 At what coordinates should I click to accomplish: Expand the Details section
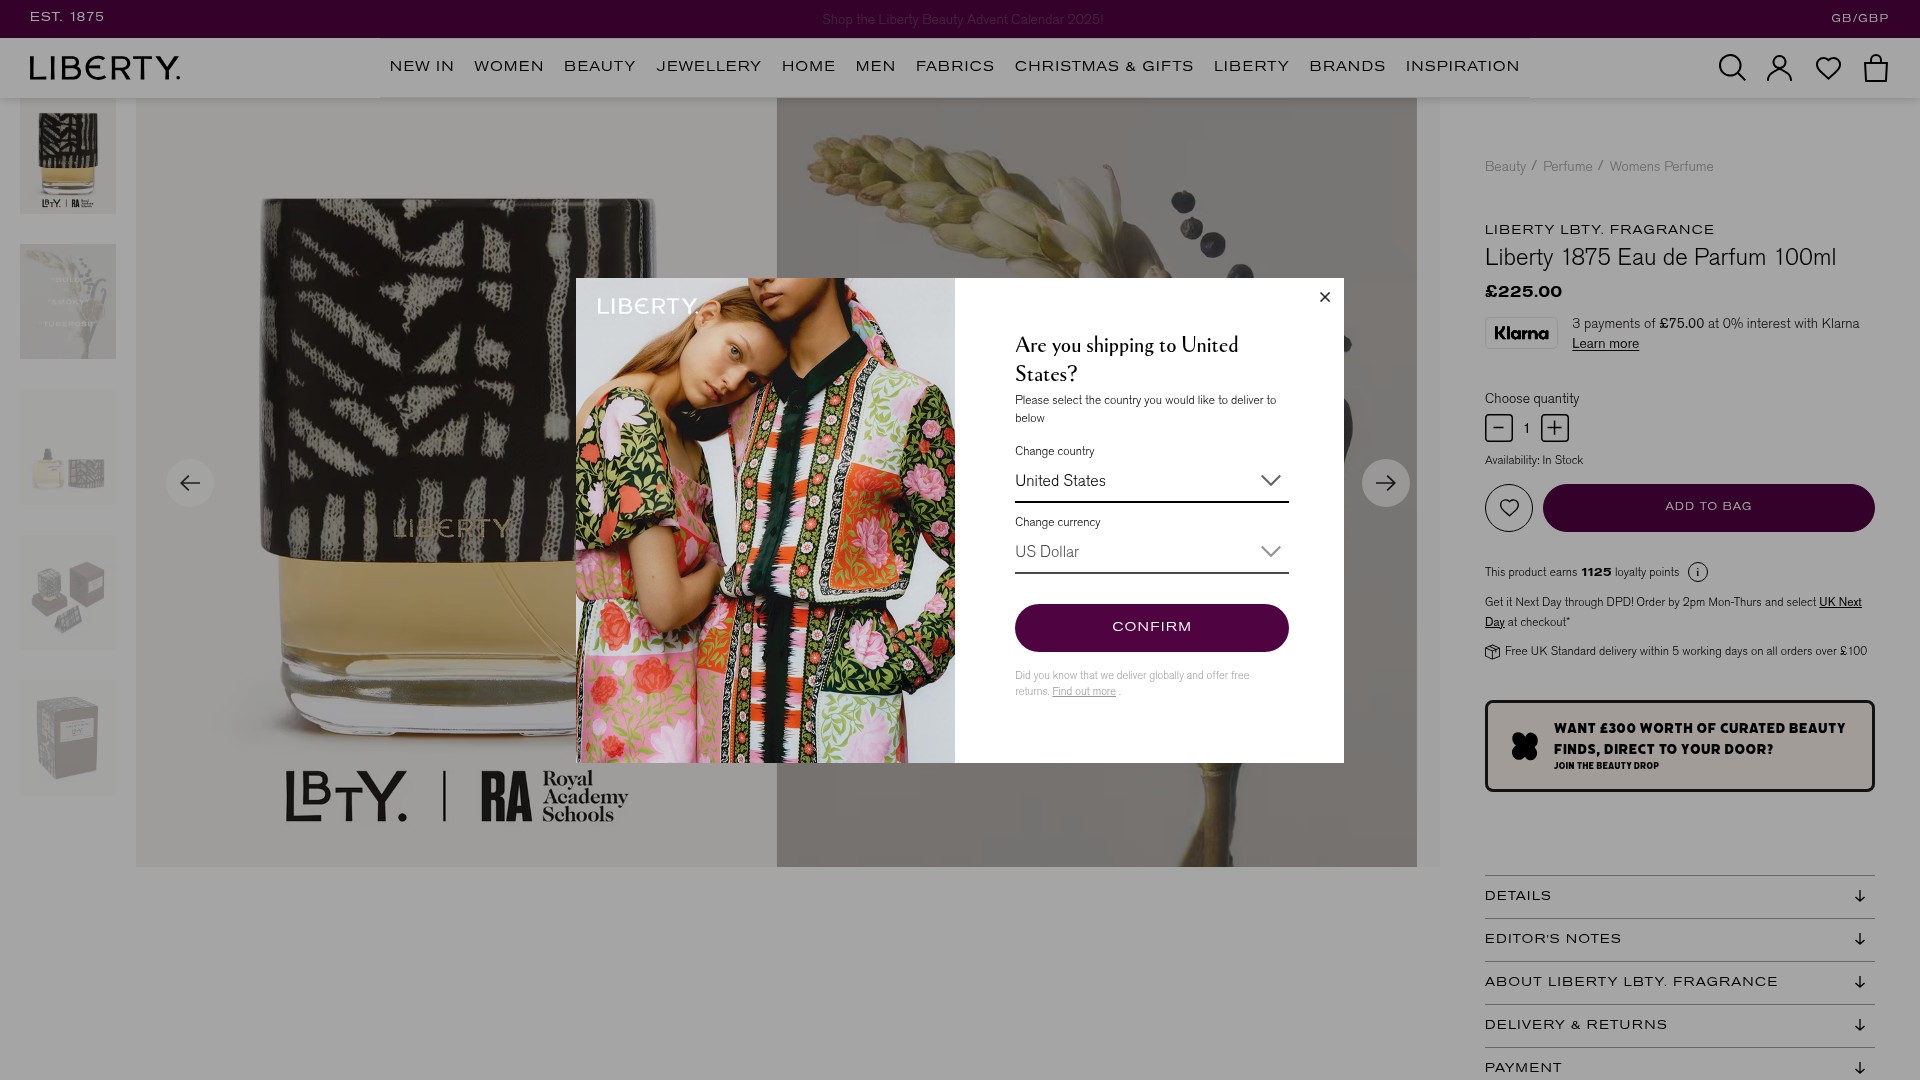1679,897
